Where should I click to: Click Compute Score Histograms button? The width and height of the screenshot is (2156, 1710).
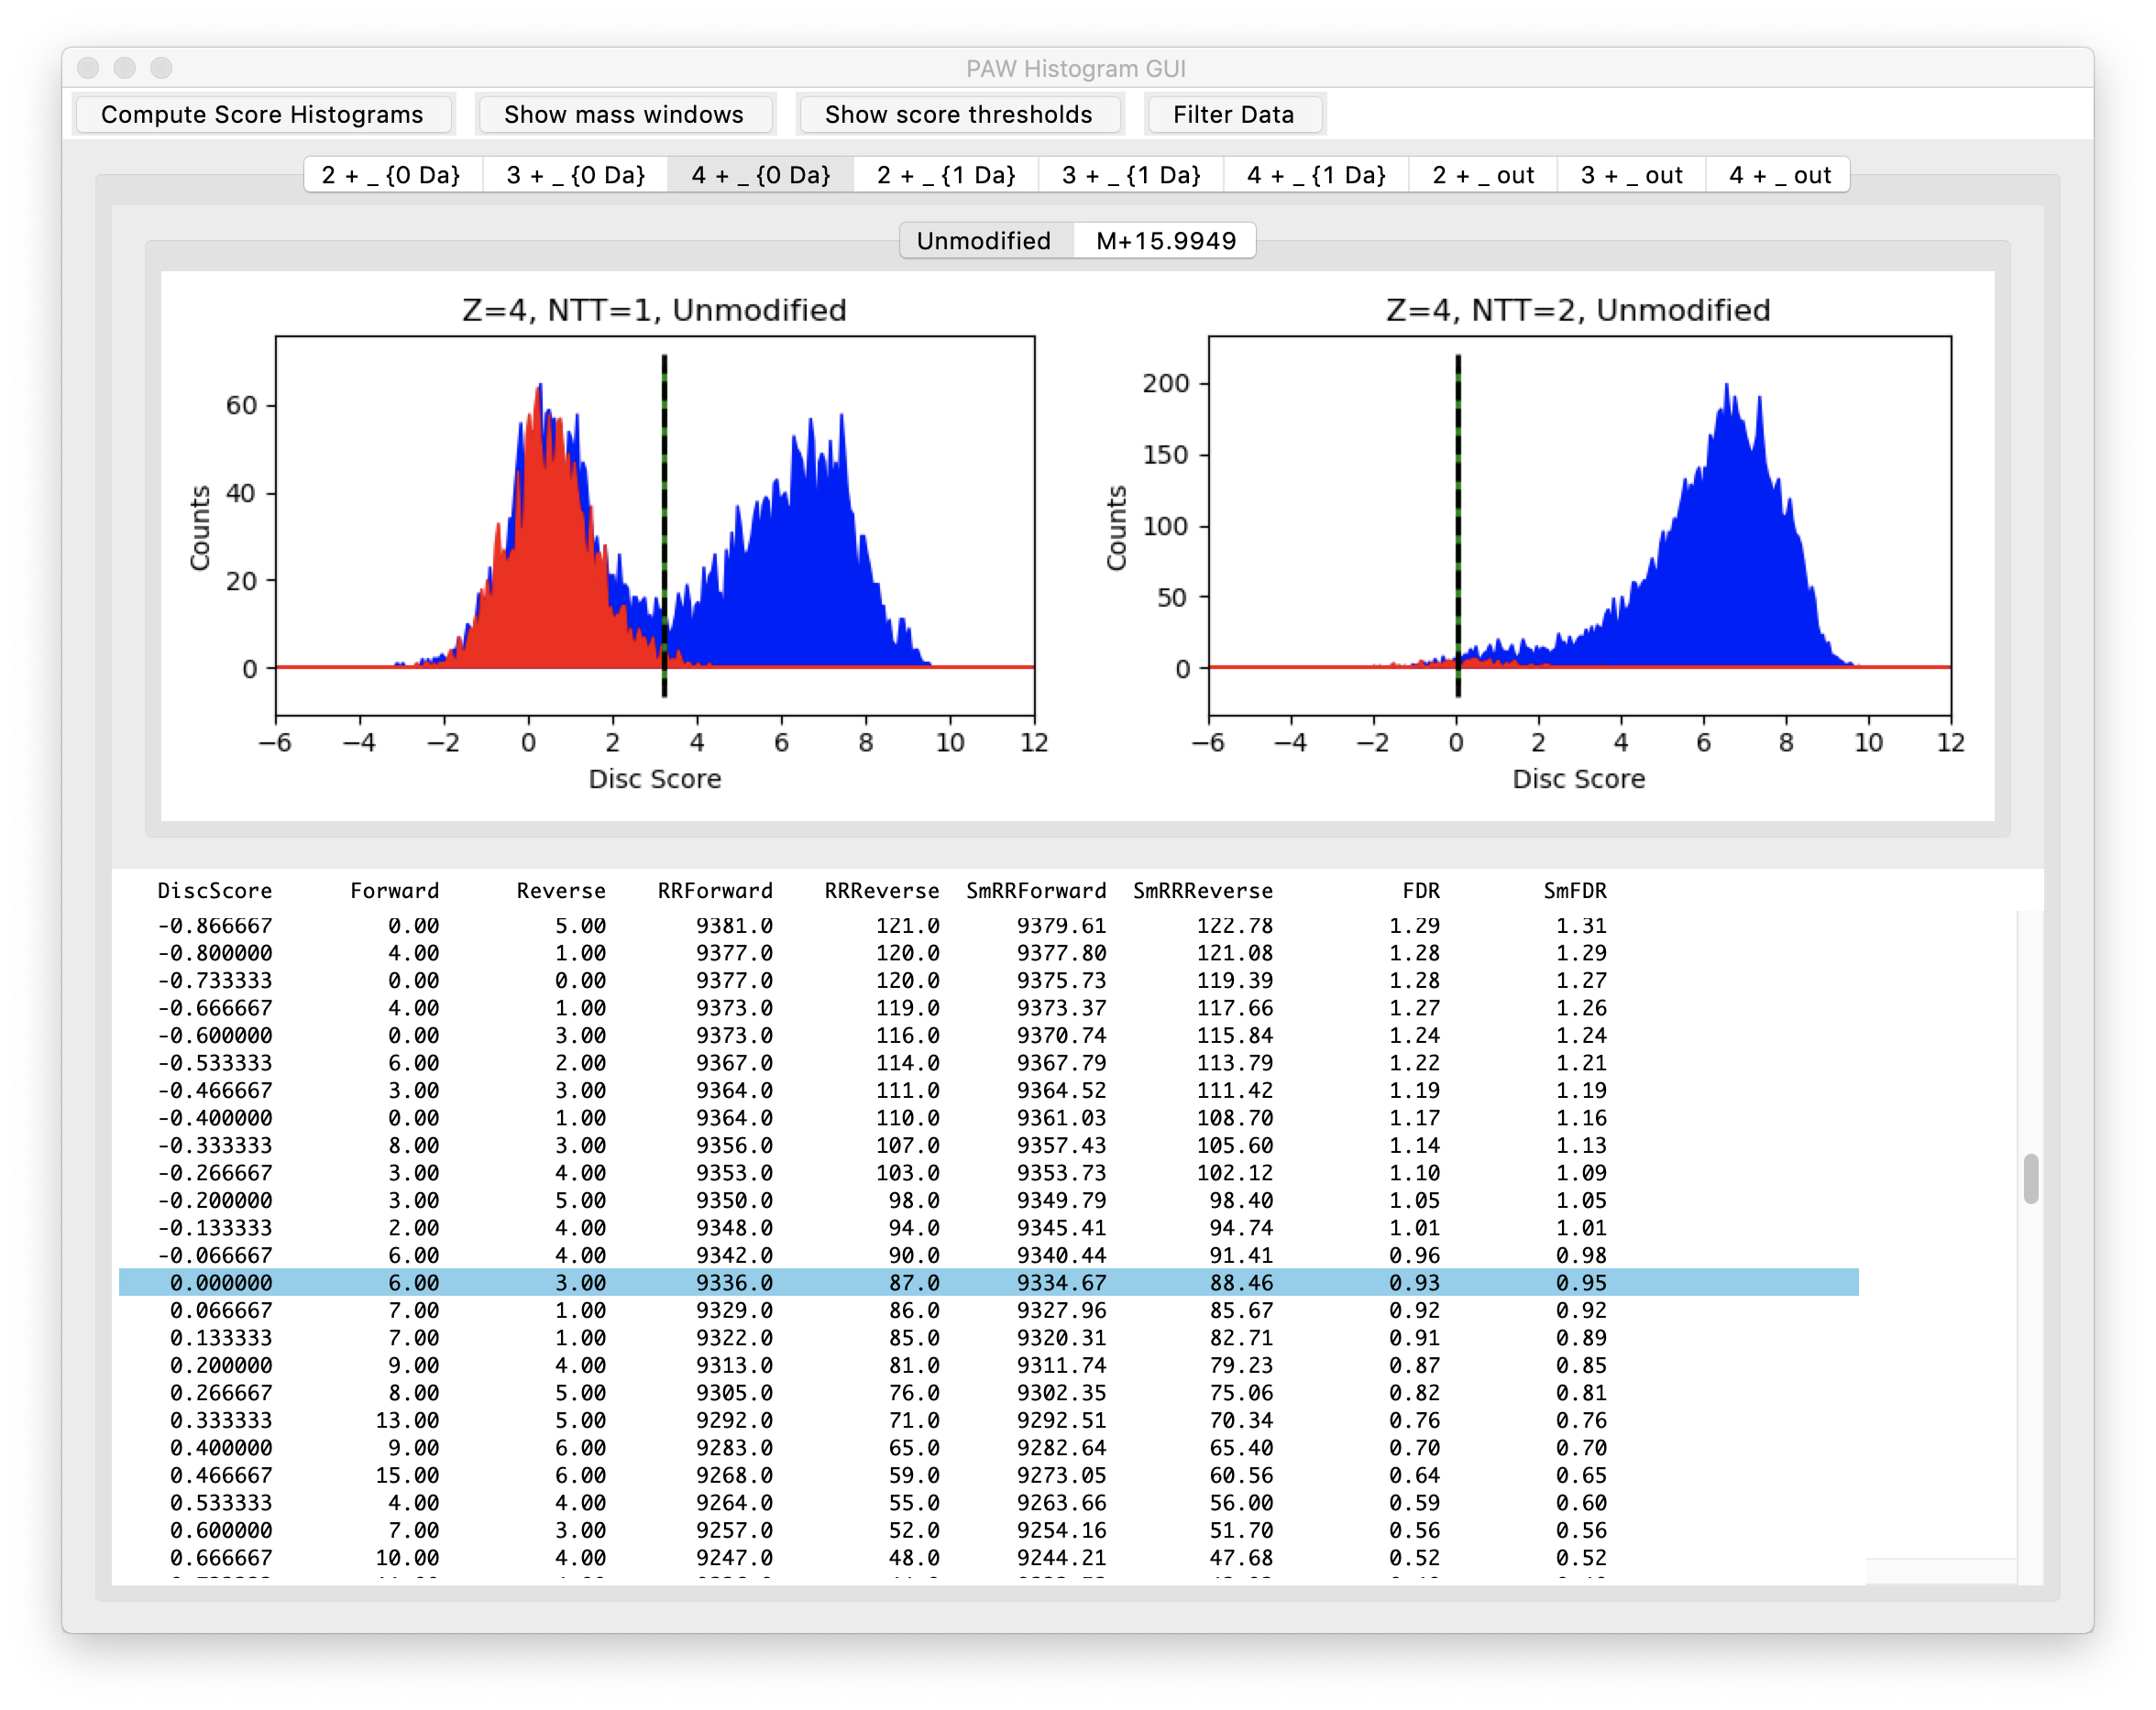click(x=262, y=114)
